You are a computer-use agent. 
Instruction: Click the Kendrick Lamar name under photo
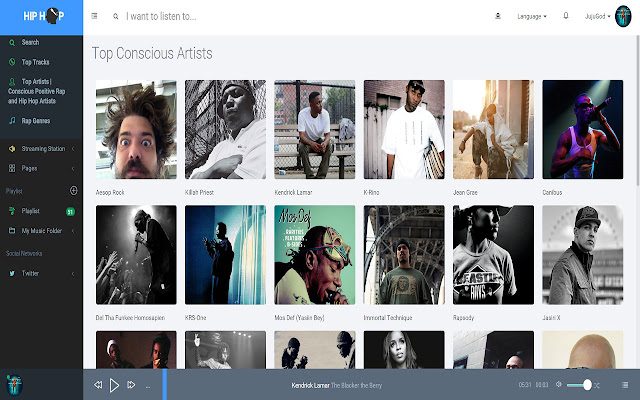(293, 192)
